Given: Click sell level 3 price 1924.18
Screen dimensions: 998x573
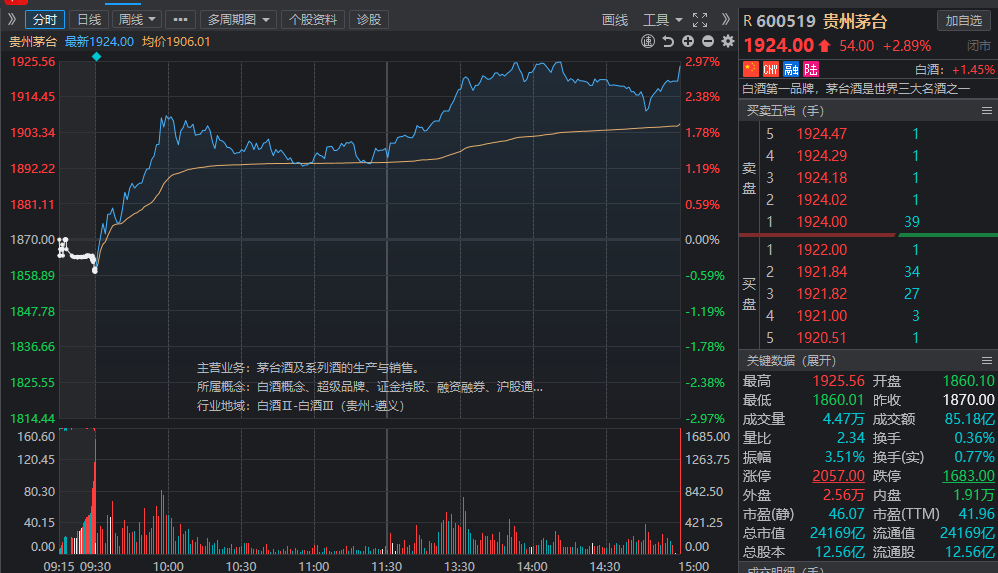Looking at the screenshot, I should (x=822, y=178).
